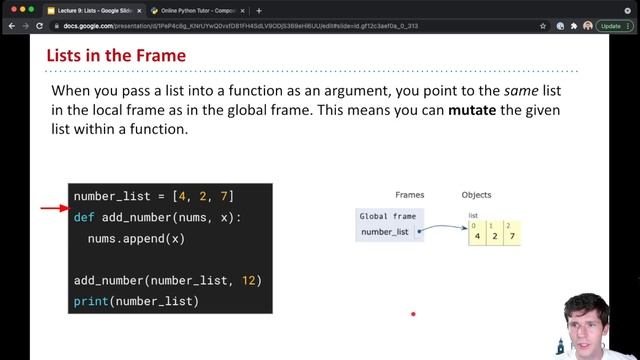Click list cell containing value 2
Image resolution: width=640 pixels, height=360 pixels.
[495, 233]
